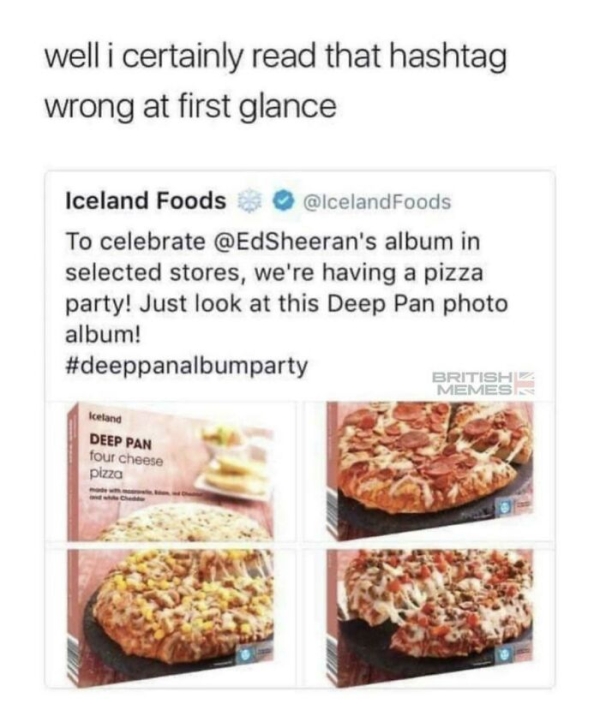Image resolution: width=600 pixels, height=722 pixels.
Task: Click the @IcelandFoods handle
Action: pyautogui.click(x=369, y=202)
